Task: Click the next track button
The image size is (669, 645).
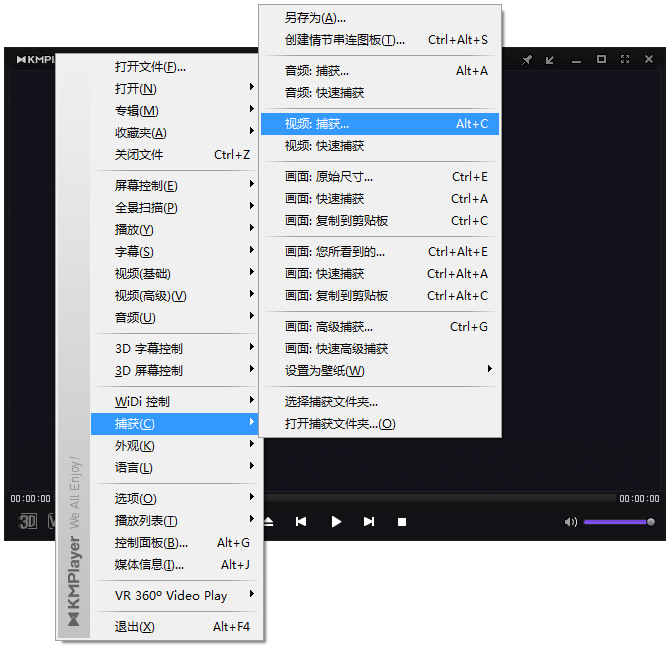Action: (369, 522)
